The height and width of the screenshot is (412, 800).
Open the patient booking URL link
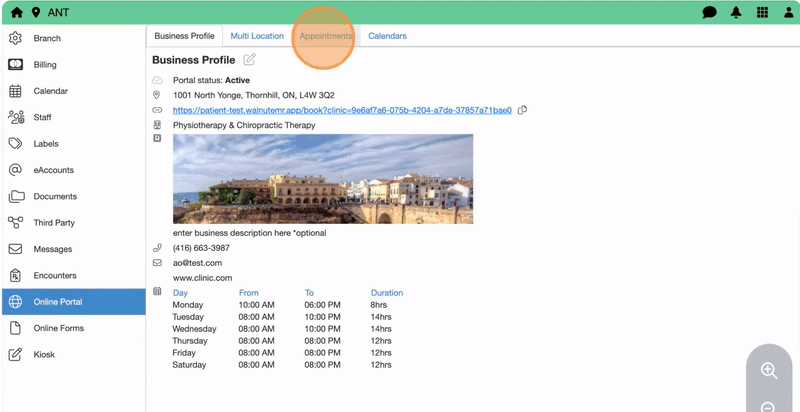[x=342, y=110]
